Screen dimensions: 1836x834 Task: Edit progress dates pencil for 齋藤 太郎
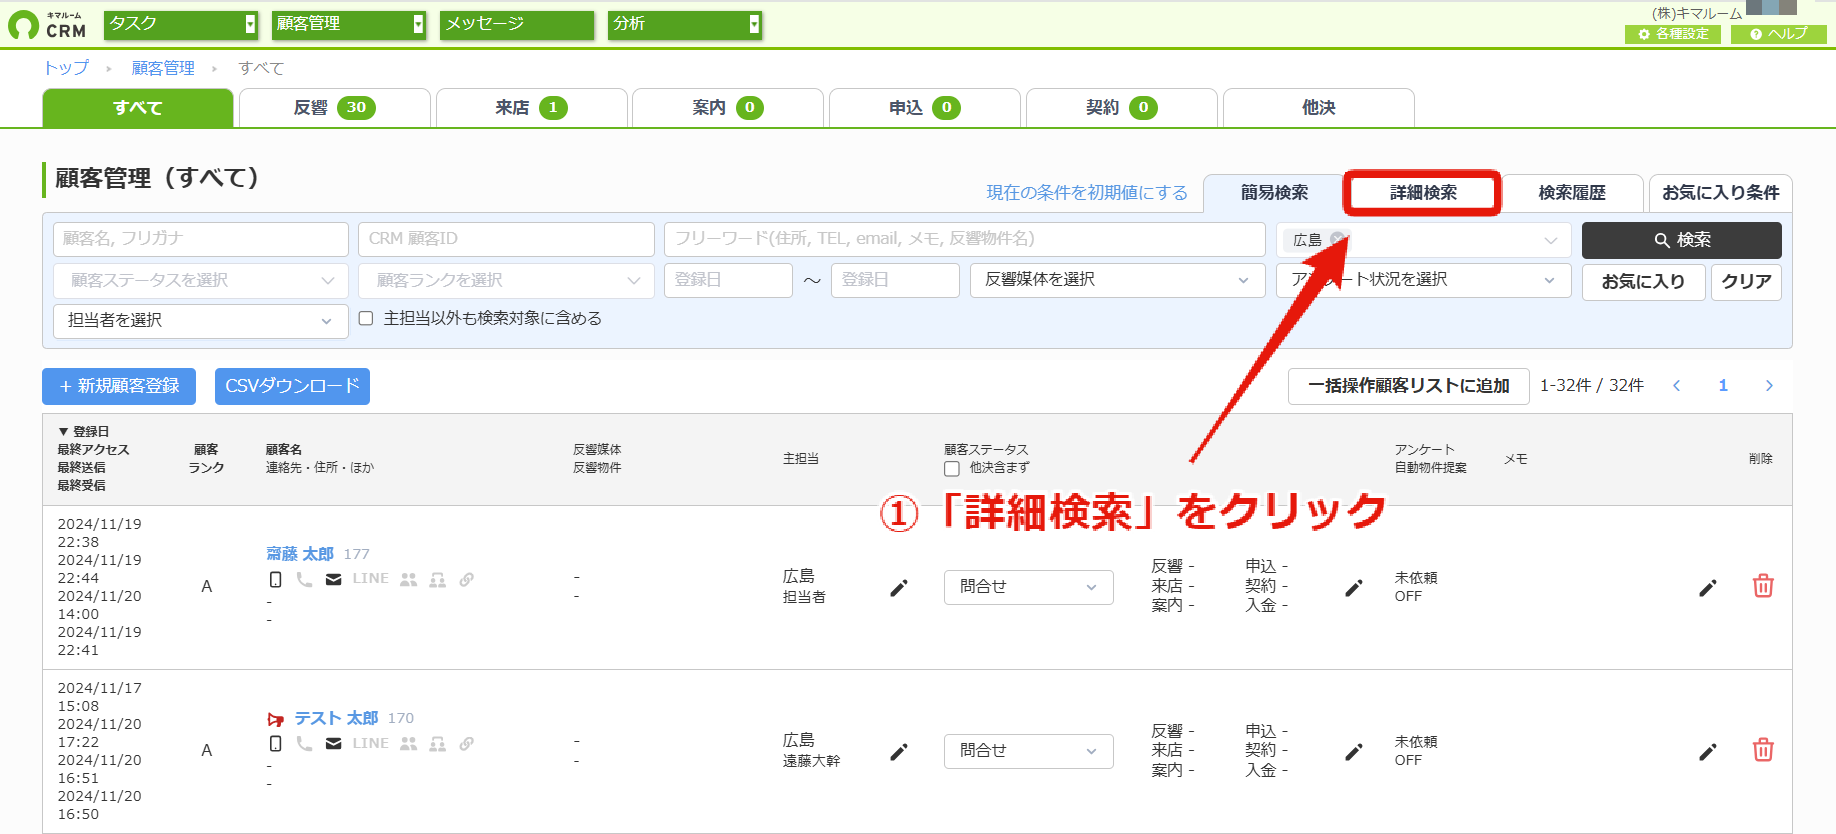tap(1354, 588)
